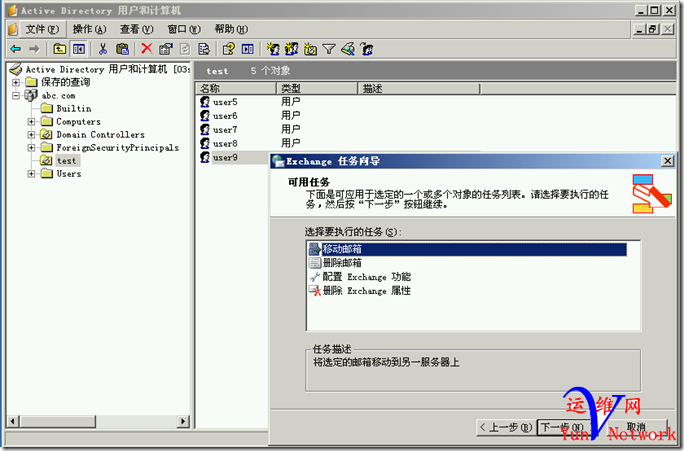The image size is (684, 451).
Task: Open the 窗口(W) menu
Action: coord(184,29)
